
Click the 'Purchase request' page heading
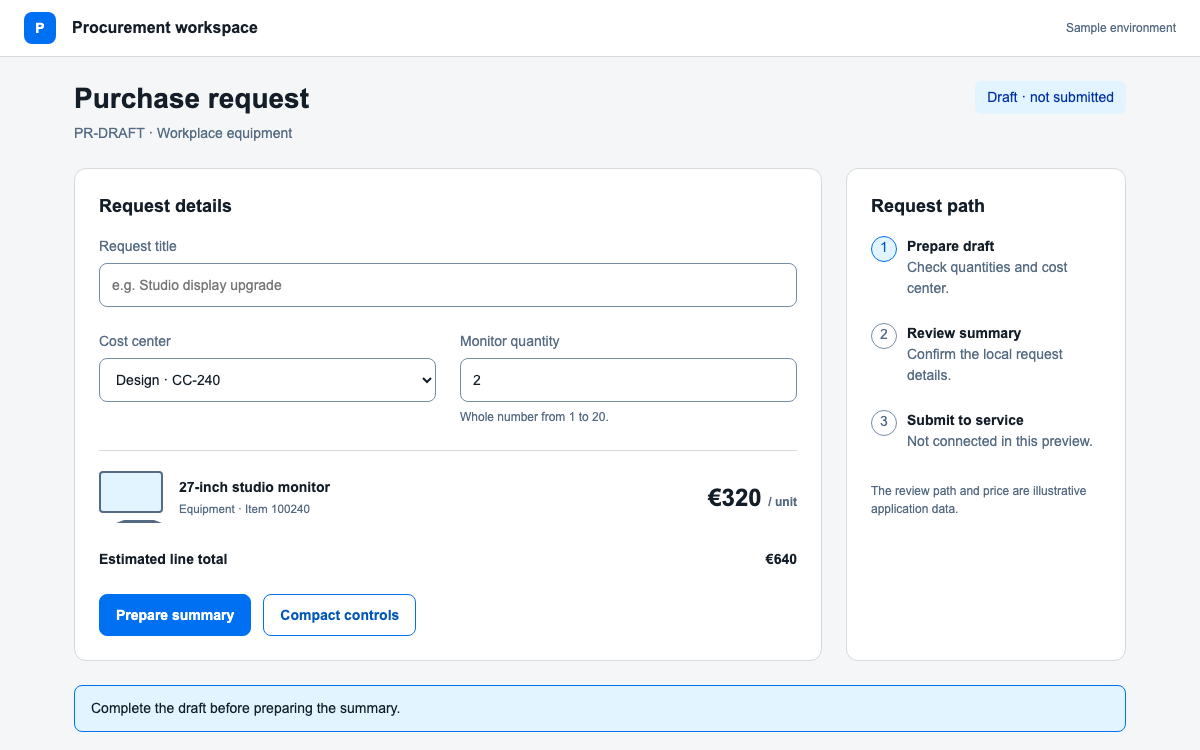[192, 98]
